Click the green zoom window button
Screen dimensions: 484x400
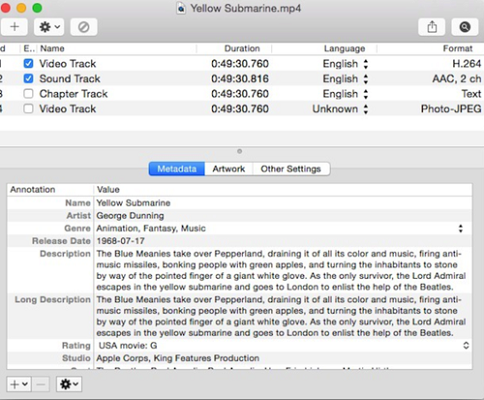tap(37, 8)
